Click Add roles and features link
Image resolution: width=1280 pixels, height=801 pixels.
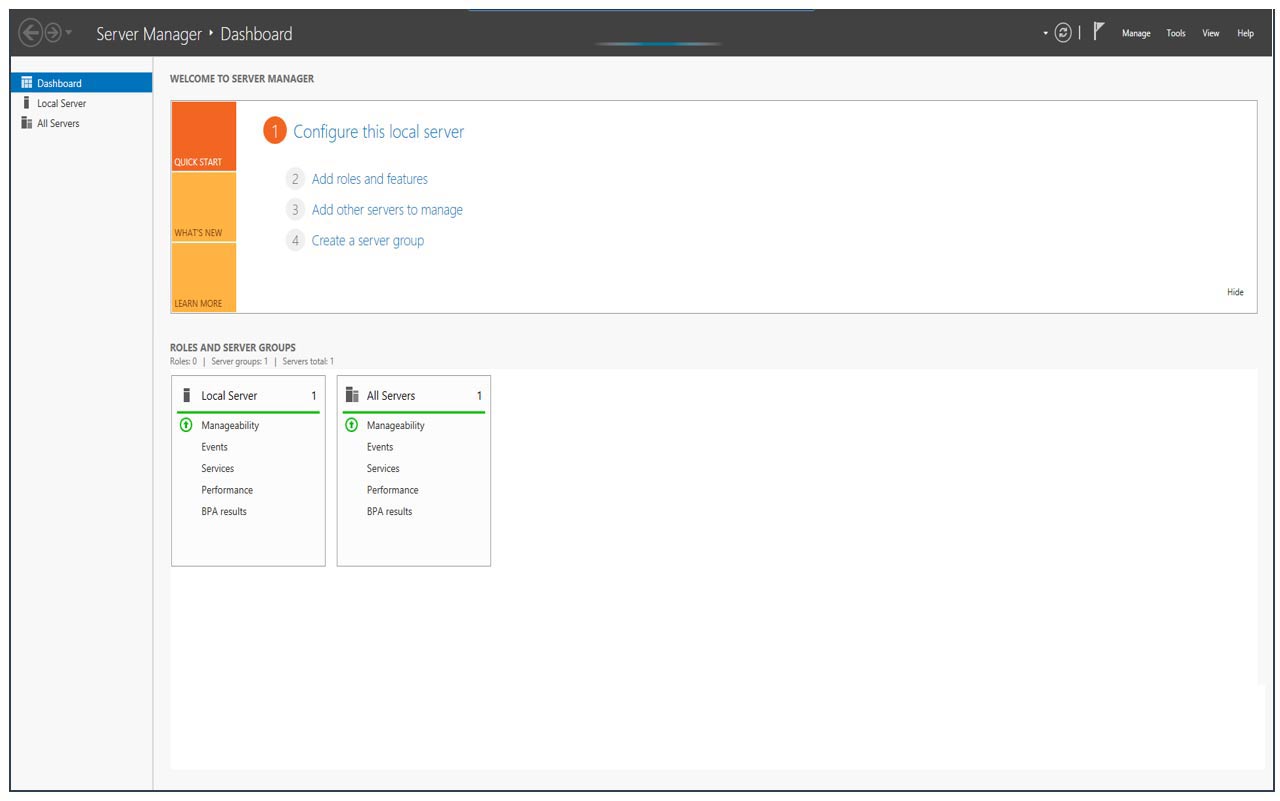(x=370, y=179)
